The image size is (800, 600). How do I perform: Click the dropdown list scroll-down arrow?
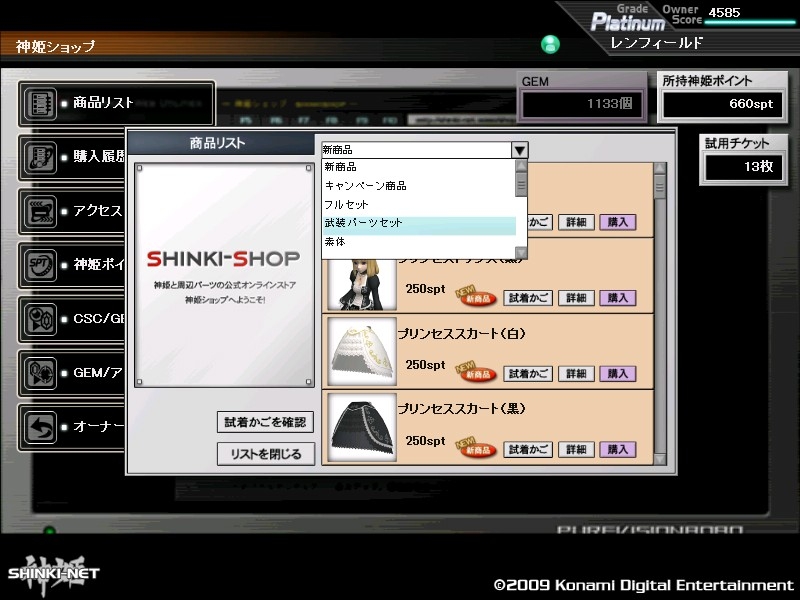521,253
